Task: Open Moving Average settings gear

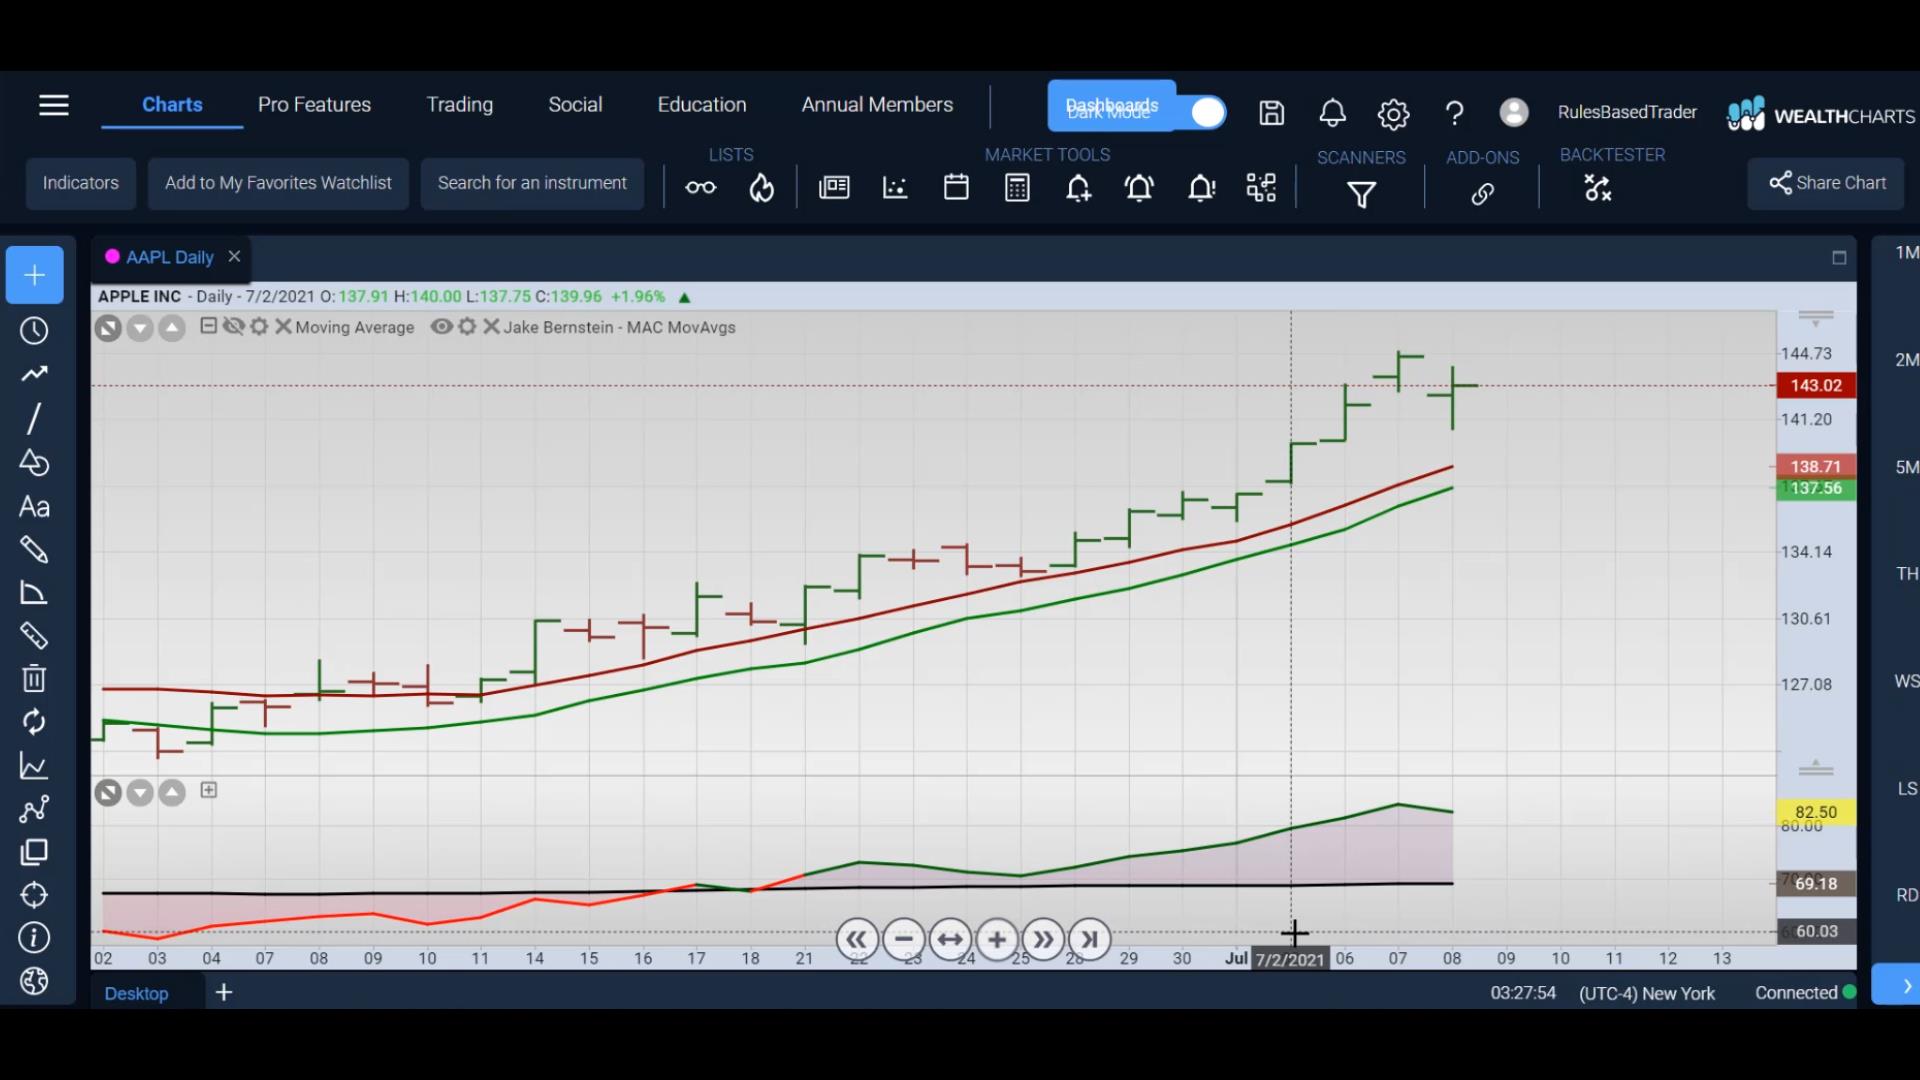Action: pyautogui.click(x=259, y=326)
